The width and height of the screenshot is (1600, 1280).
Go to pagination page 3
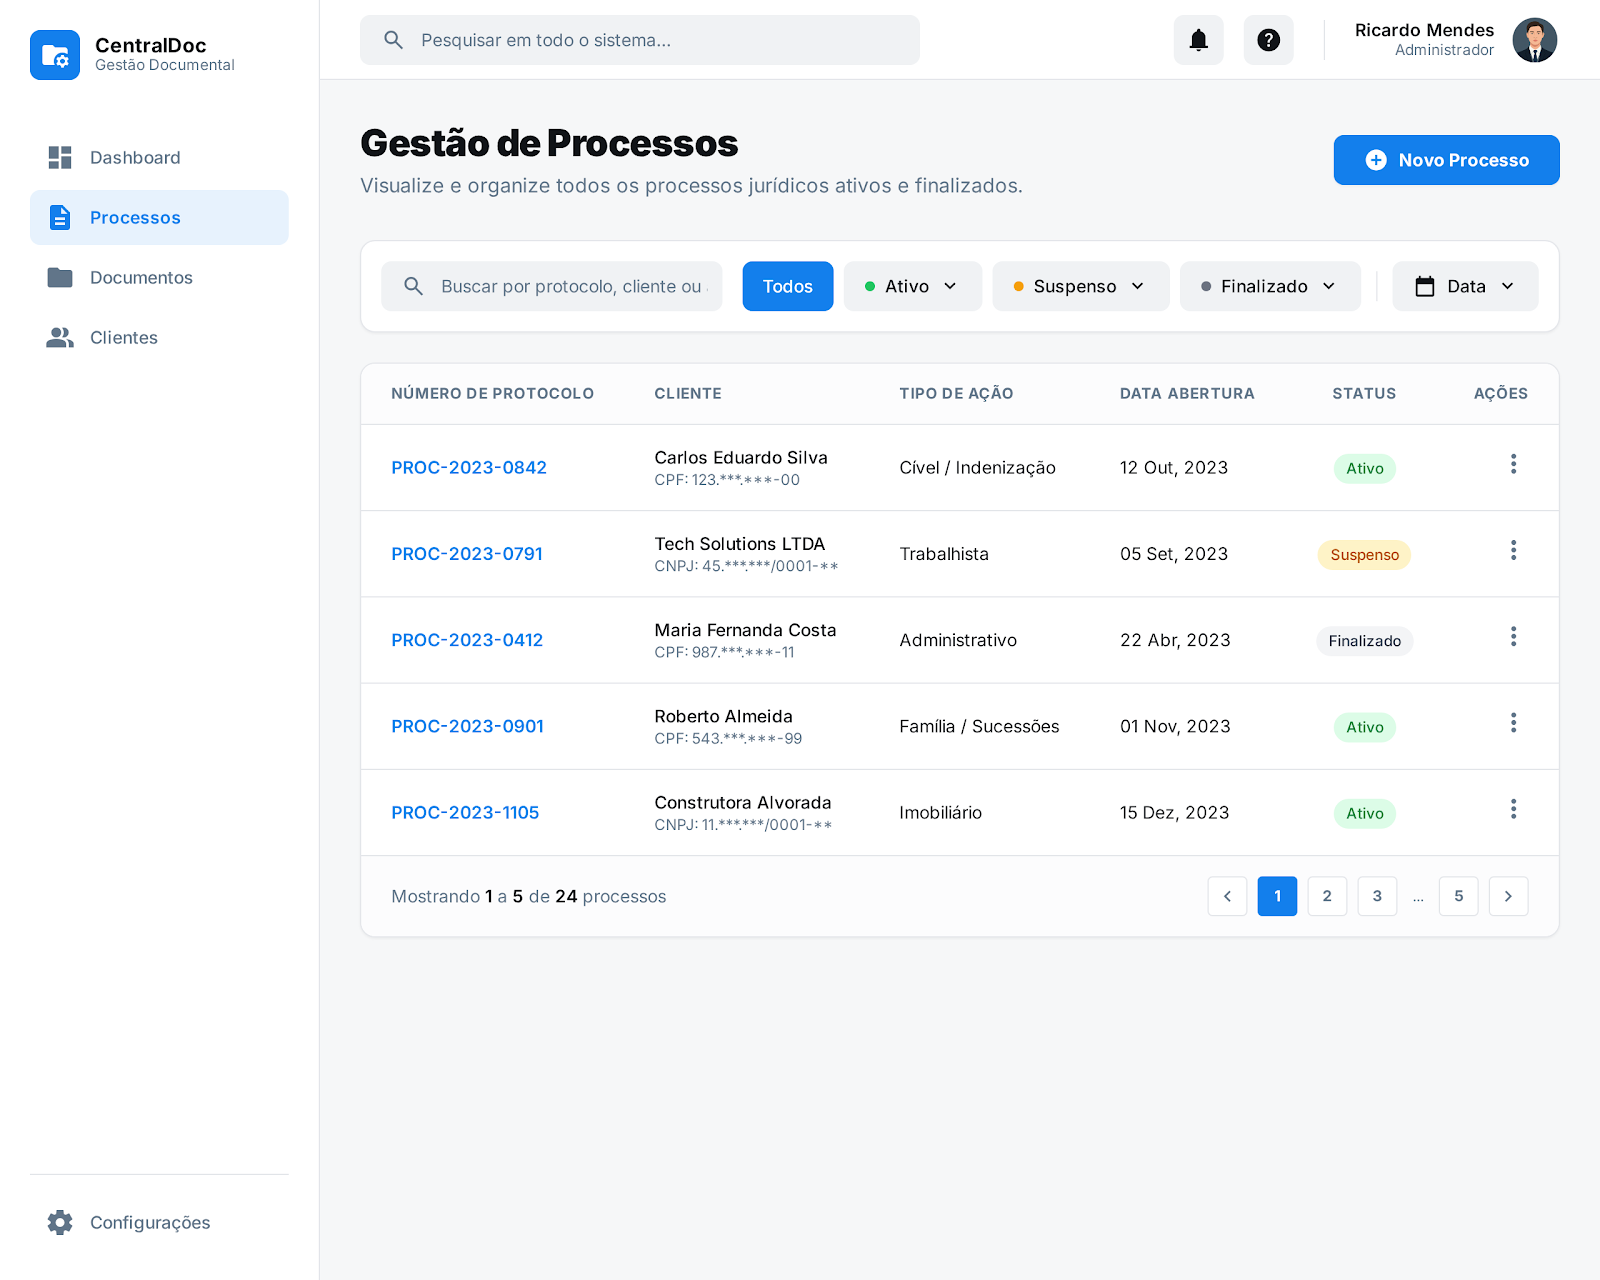(1377, 896)
